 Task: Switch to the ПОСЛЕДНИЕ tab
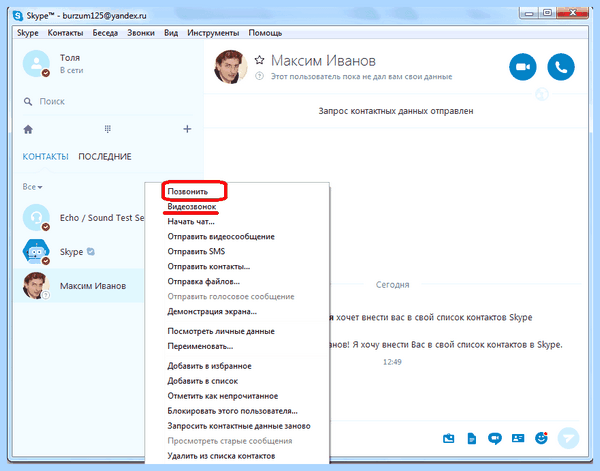[105, 156]
